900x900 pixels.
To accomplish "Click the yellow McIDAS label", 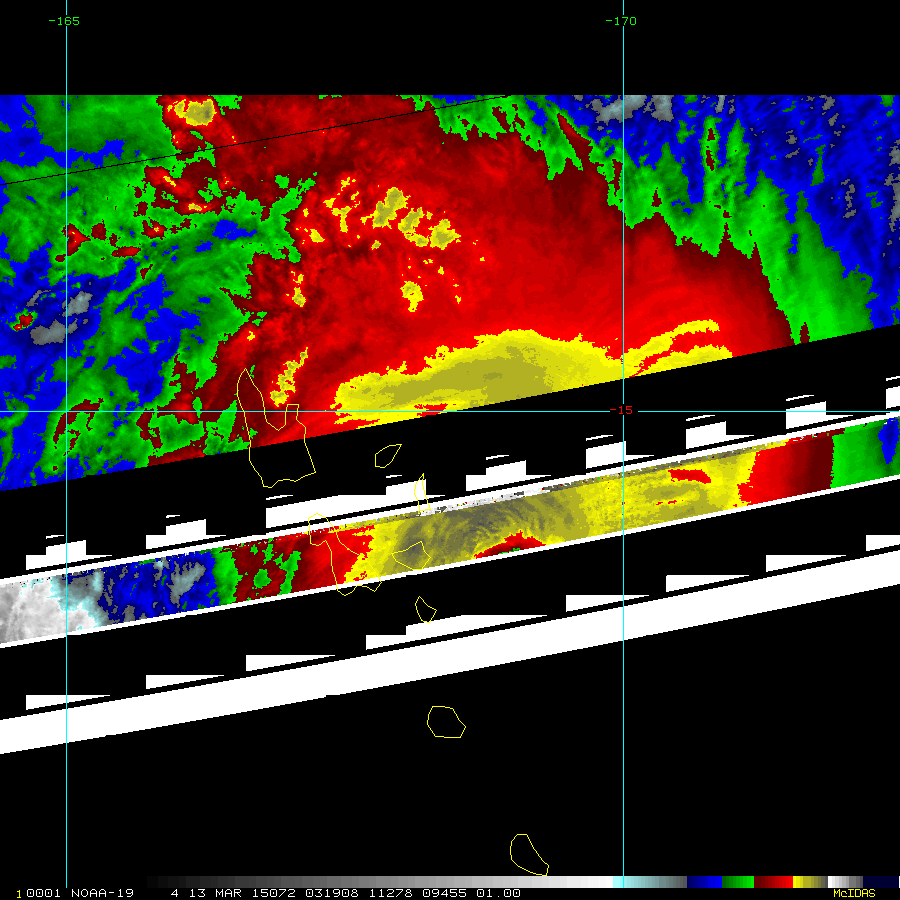I will tap(854, 893).
